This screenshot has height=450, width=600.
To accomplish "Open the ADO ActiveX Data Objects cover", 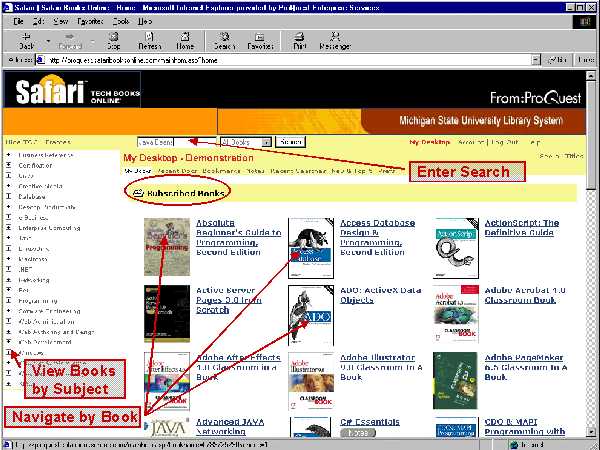I will pos(311,315).
